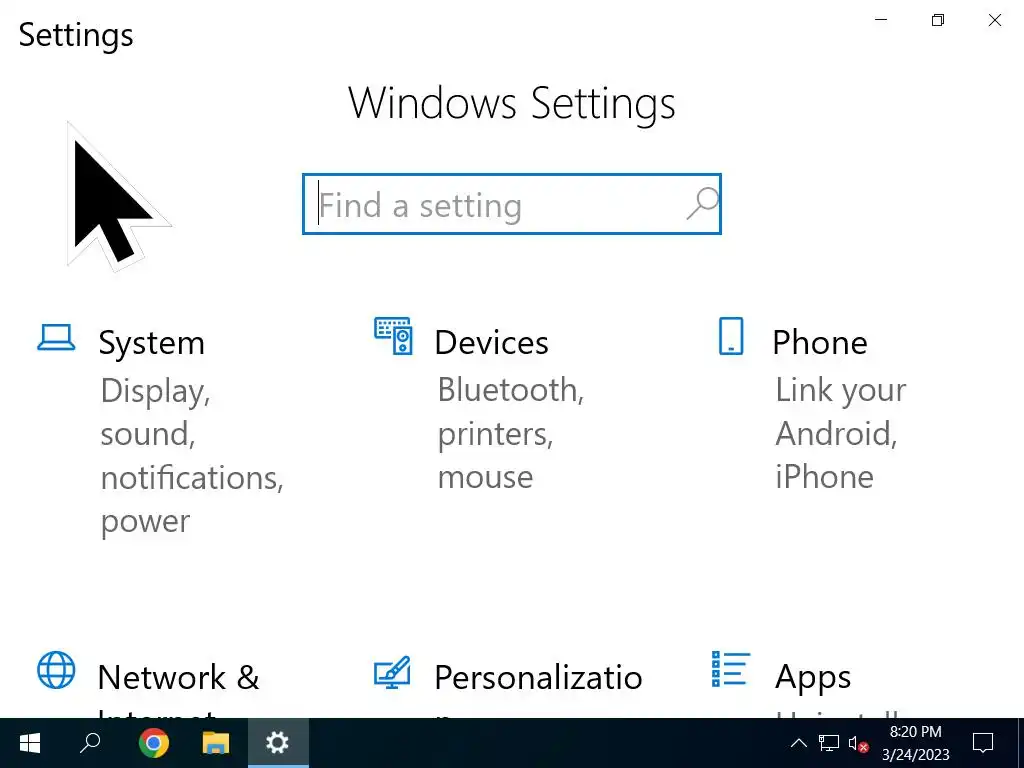
Task: Open the Windows Start menu
Action: (30, 743)
